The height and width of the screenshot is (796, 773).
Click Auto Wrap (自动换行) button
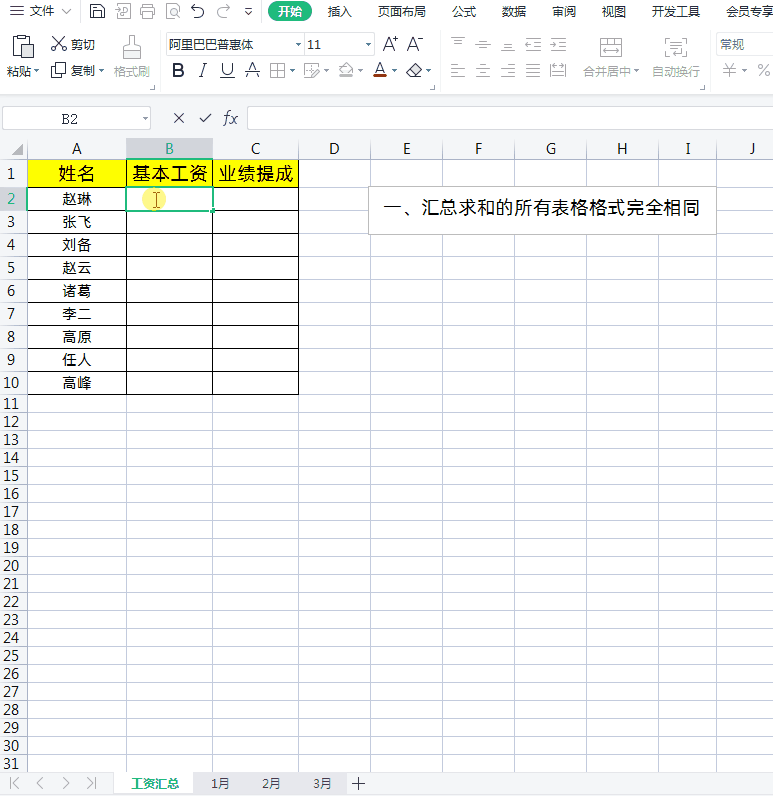point(676,57)
